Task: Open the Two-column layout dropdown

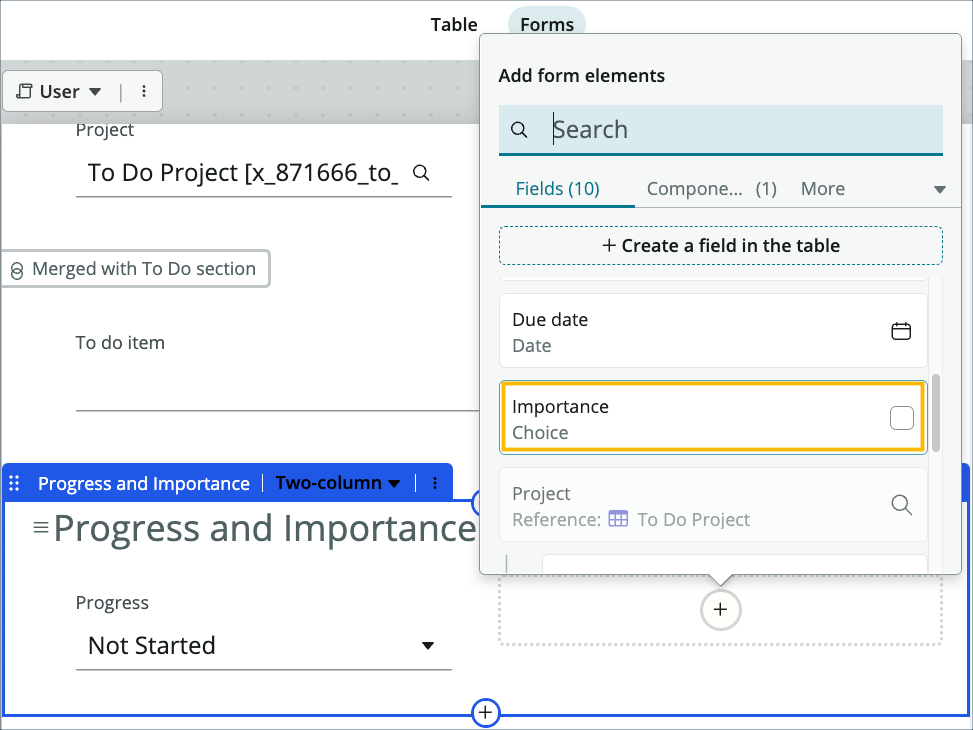Action: tap(338, 482)
